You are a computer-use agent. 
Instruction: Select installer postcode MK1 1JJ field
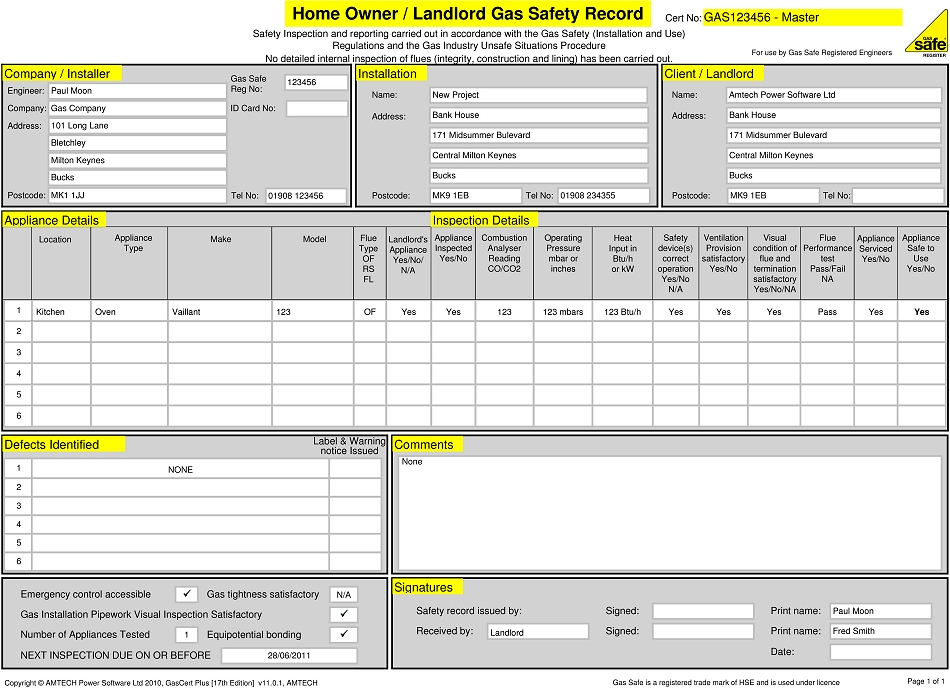(x=138, y=196)
